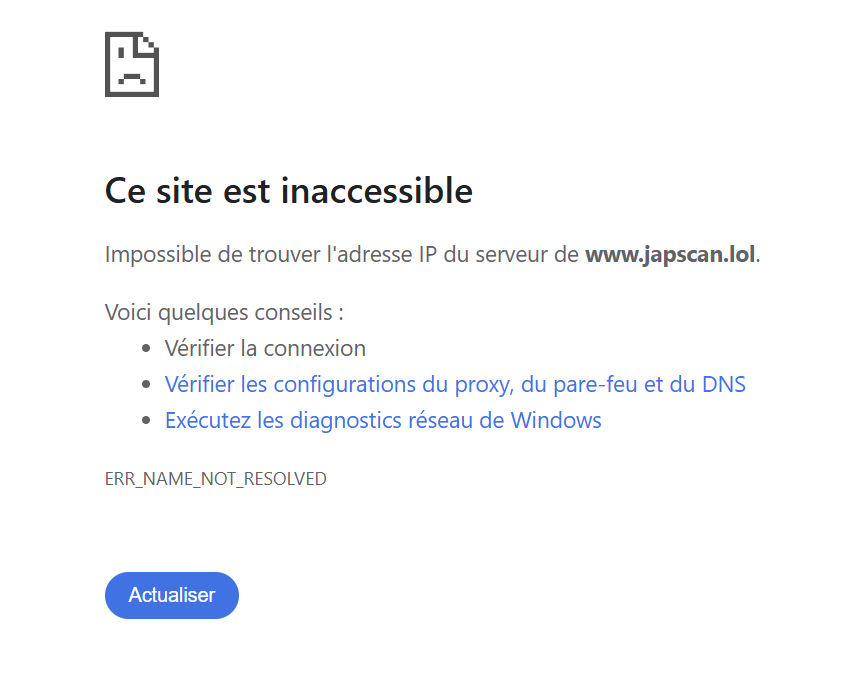The width and height of the screenshot is (841, 681).
Task: Click the sad page error icon
Action: 132,64
